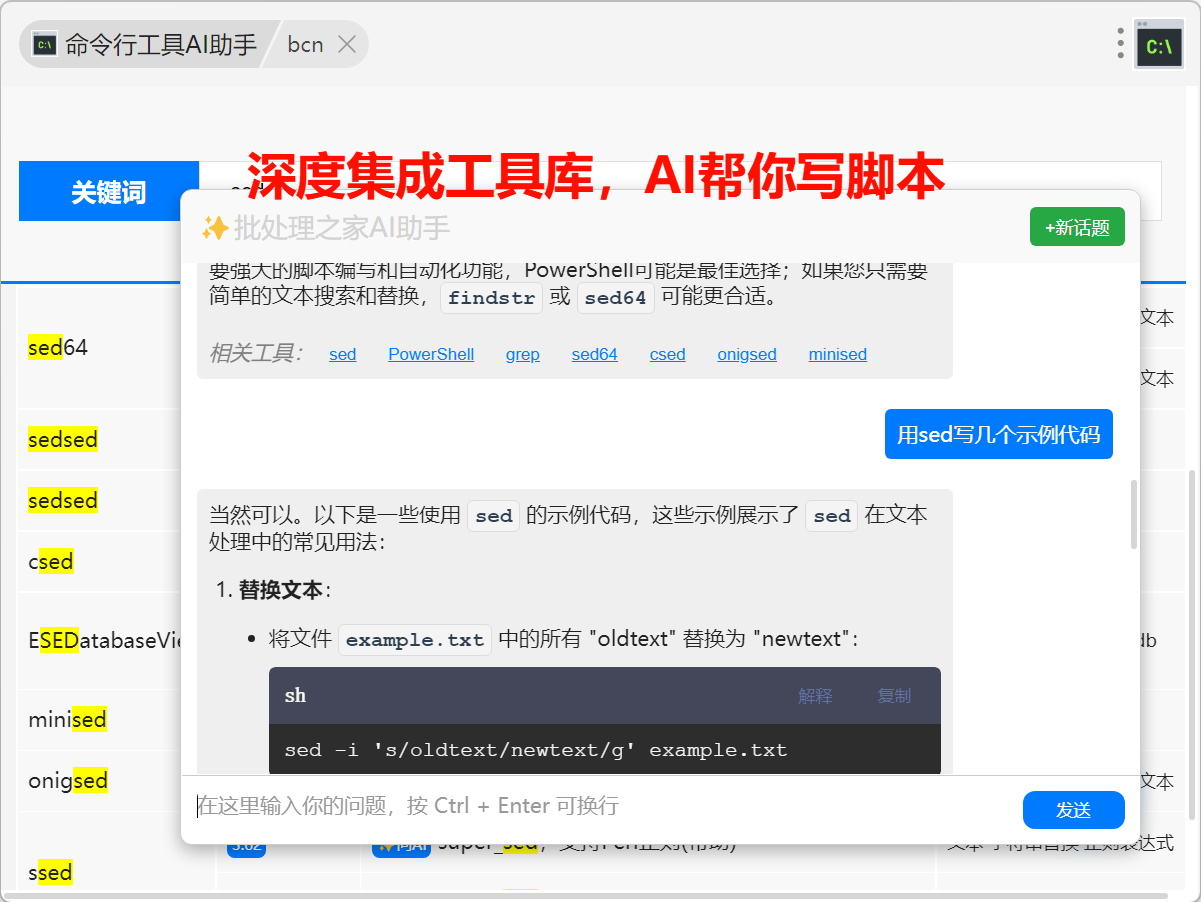Viewport: 1201px width, 902px height.
Task: Click the 发送 send button
Action: (x=1073, y=810)
